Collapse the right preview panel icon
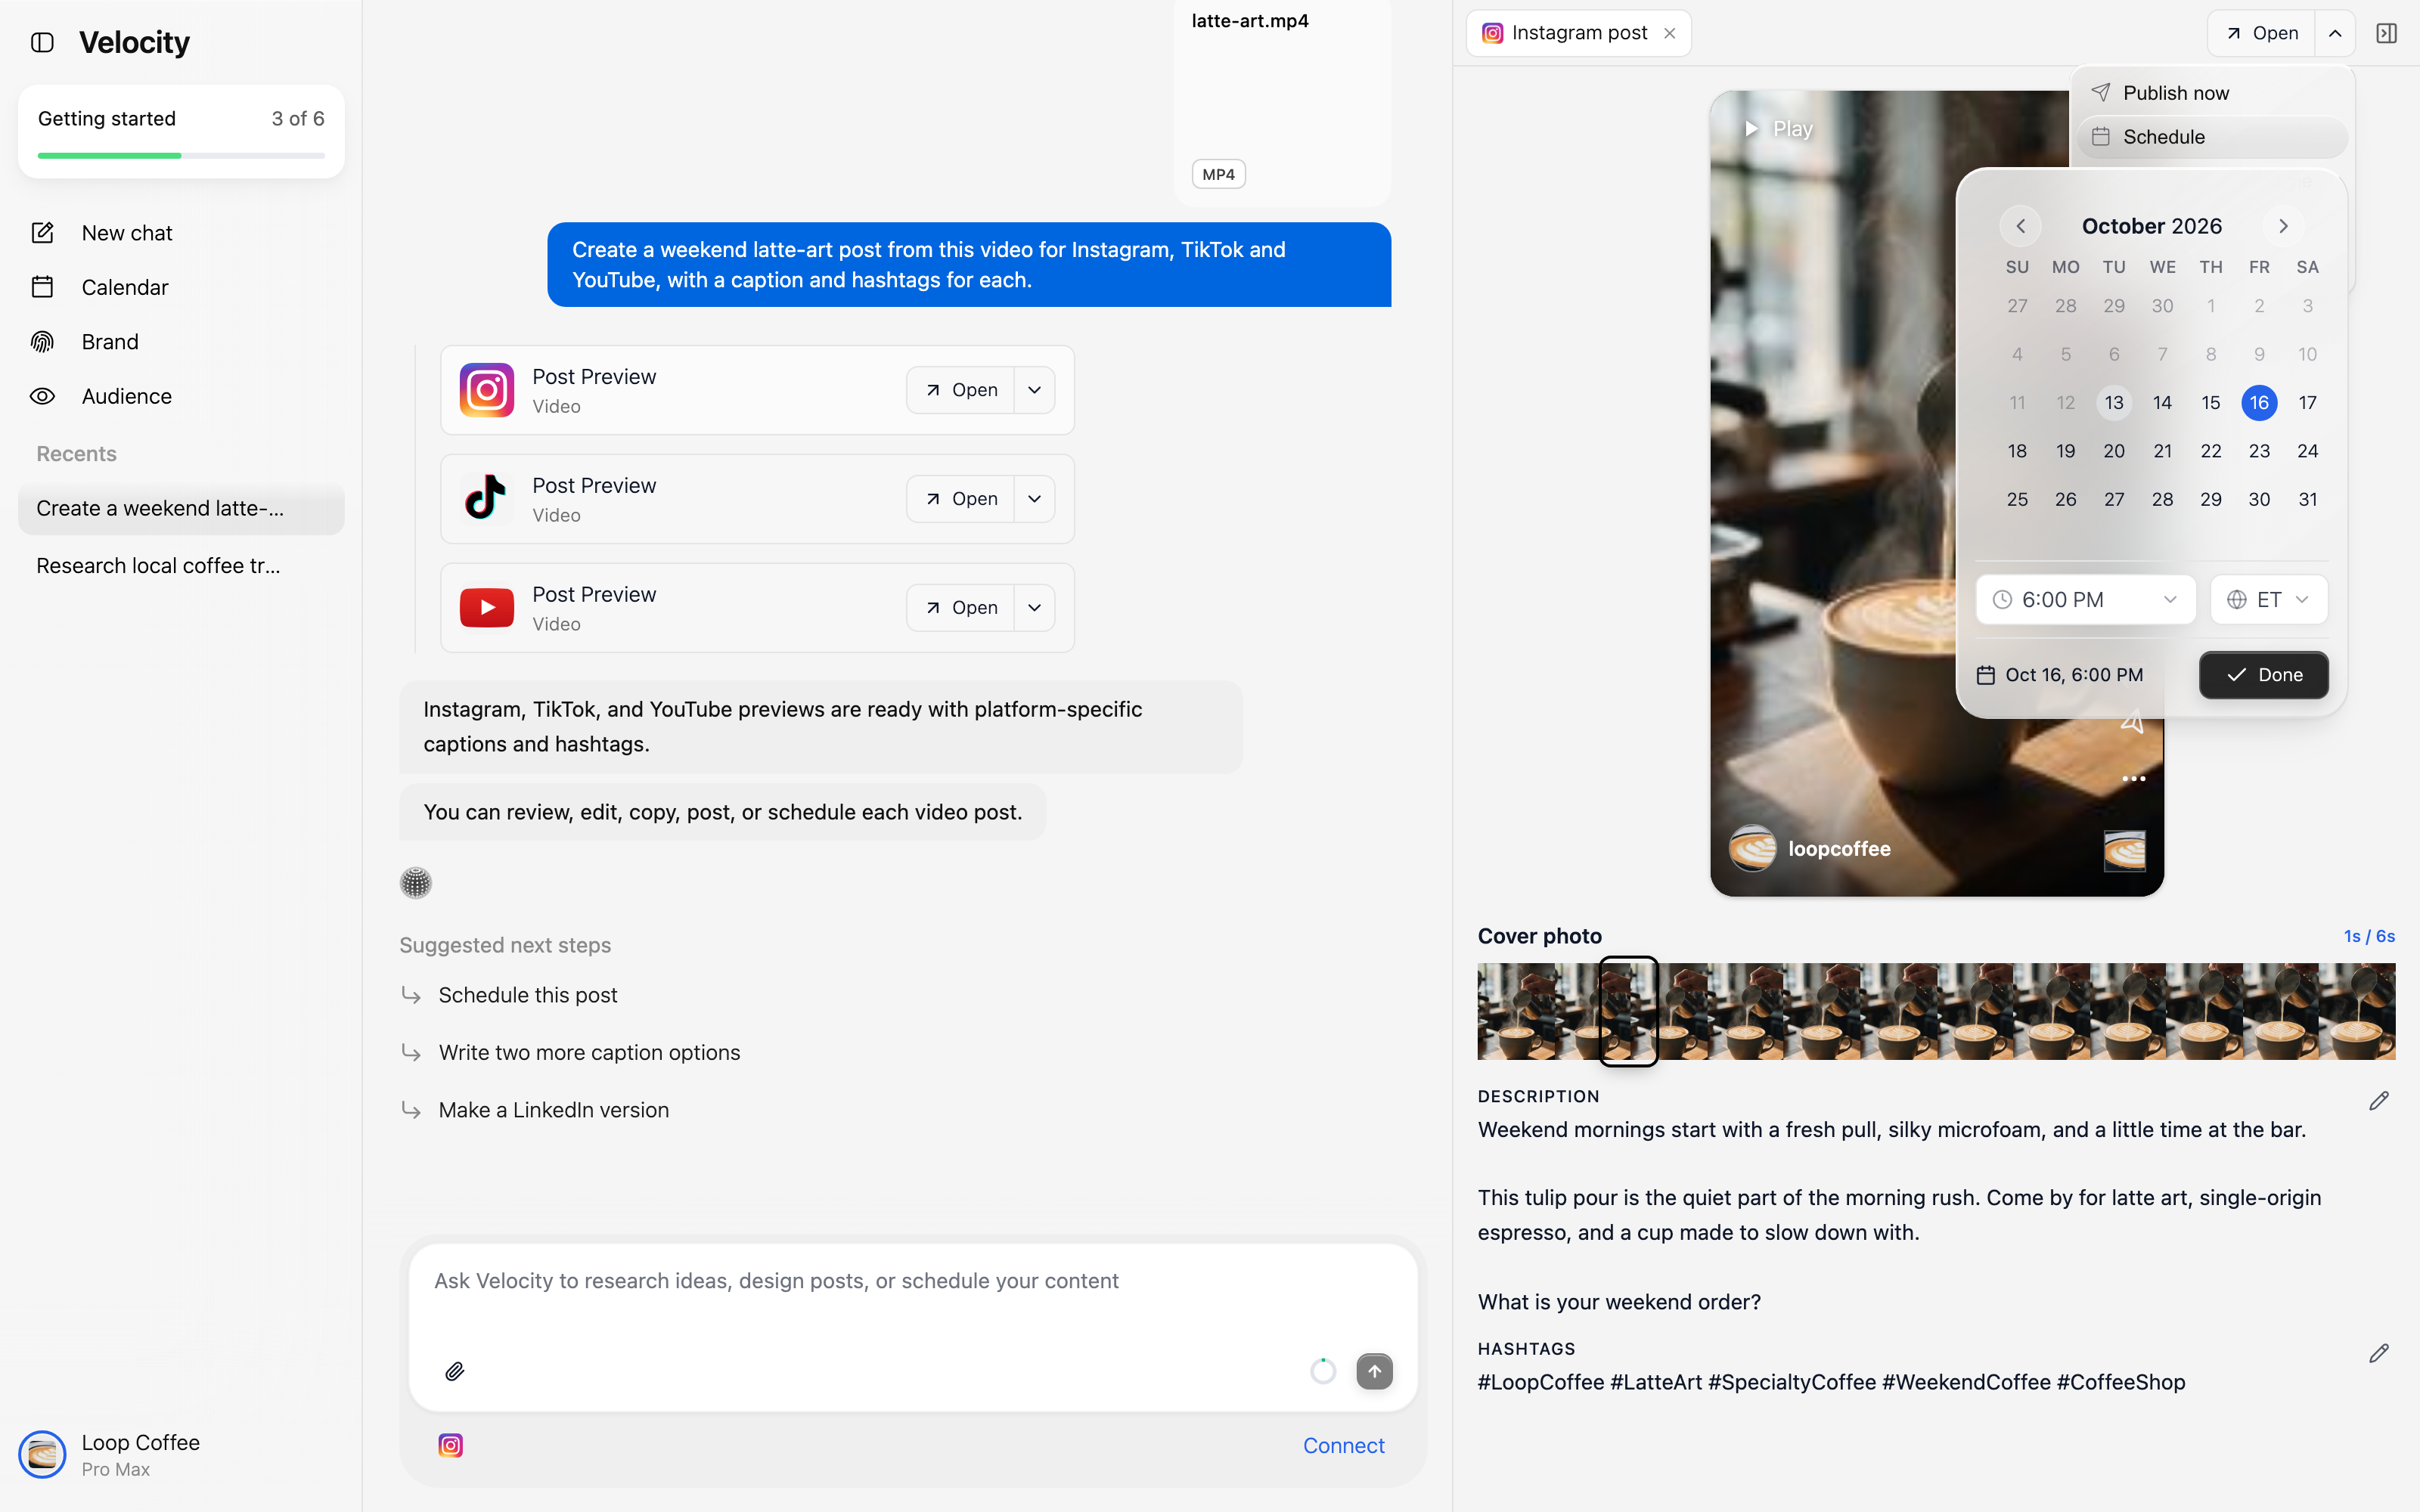2420x1512 pixels. click(2387, 33)
